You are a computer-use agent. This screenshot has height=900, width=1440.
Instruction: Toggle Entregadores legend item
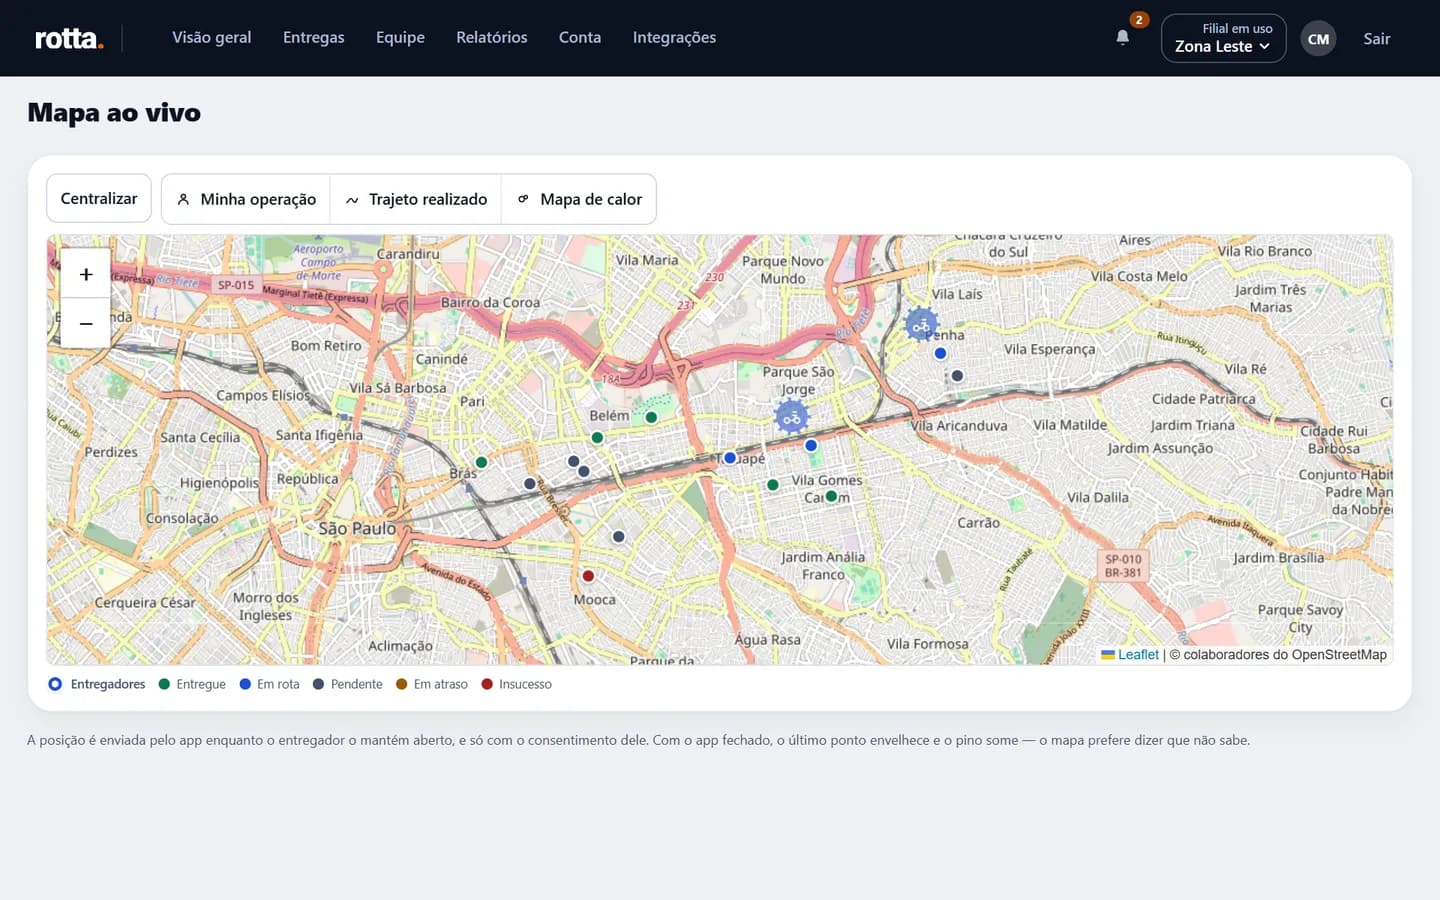(97, 684)
